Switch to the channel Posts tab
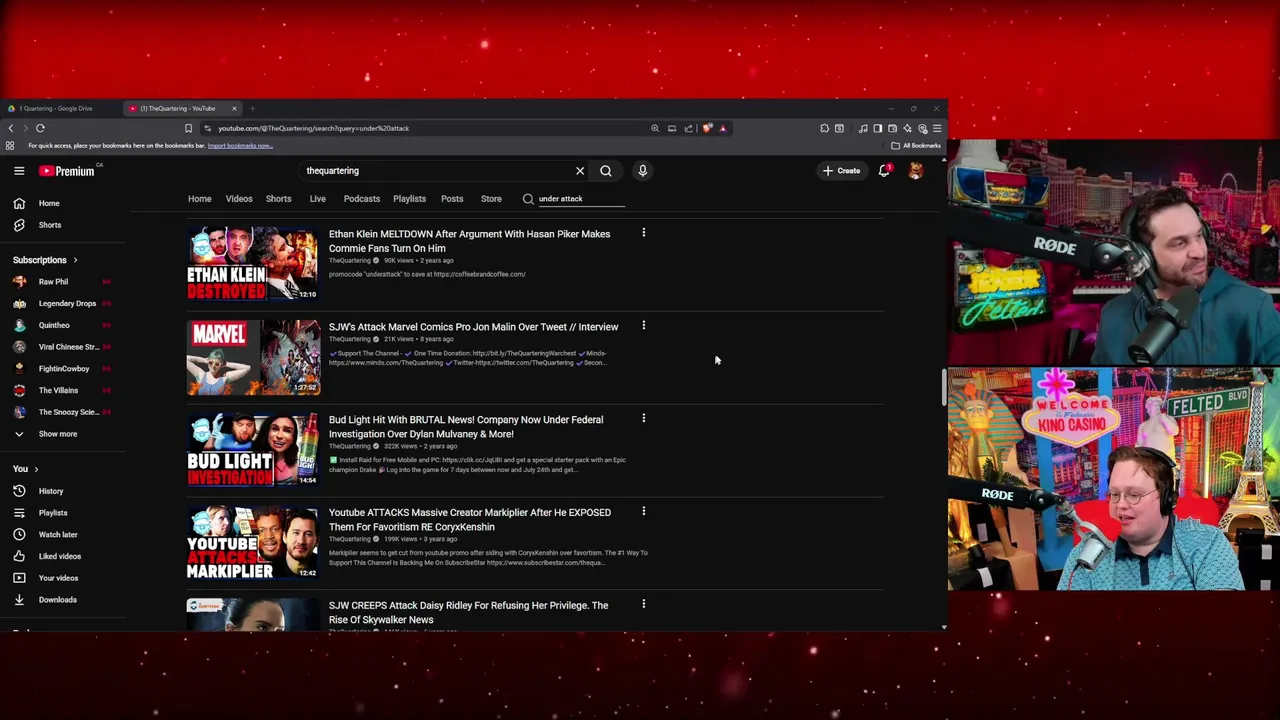The image size is (1280, 720). coord(452,199)
